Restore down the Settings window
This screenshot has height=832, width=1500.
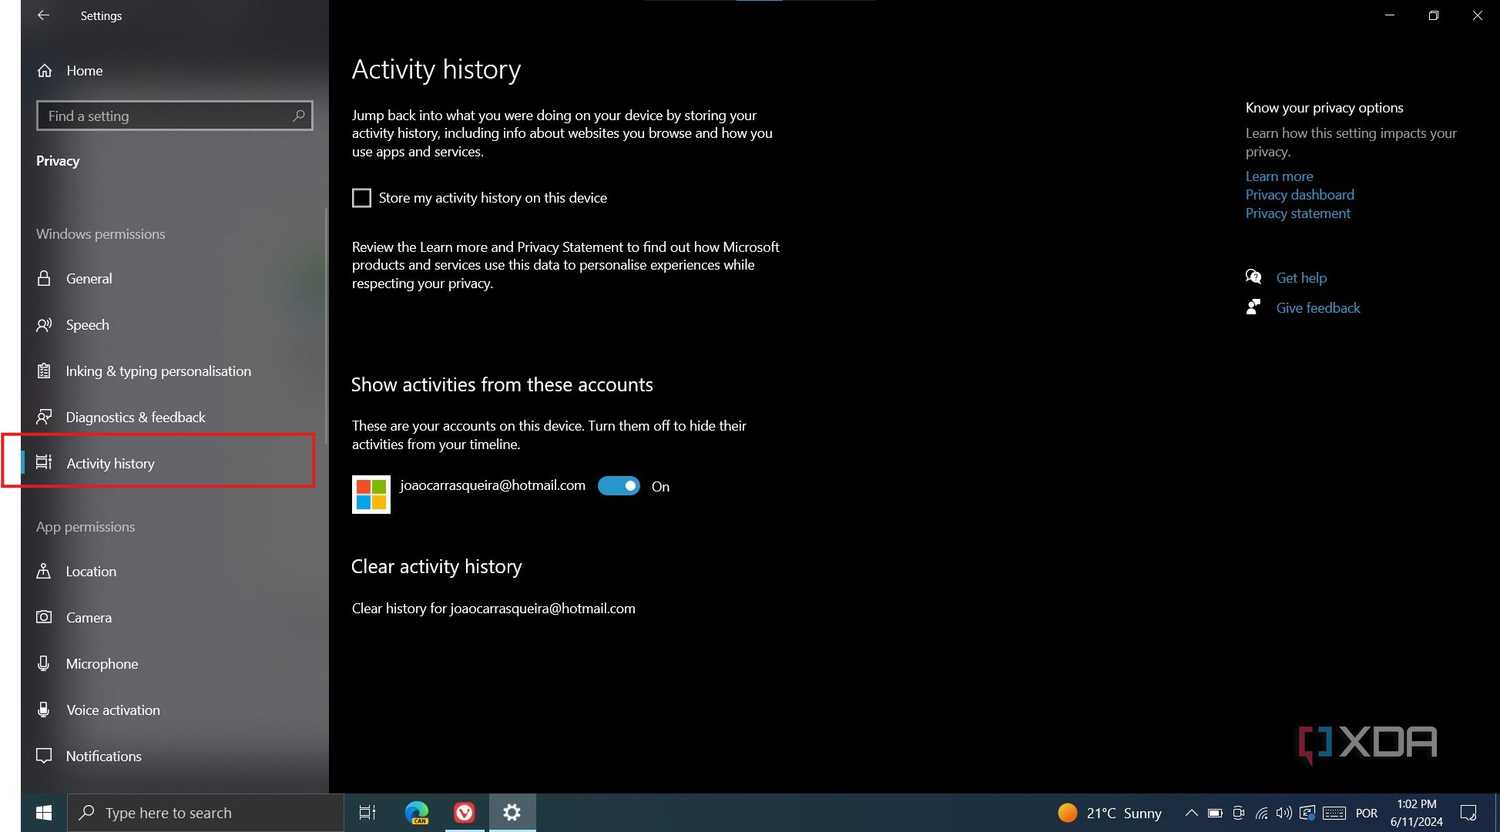point(1433,15)
